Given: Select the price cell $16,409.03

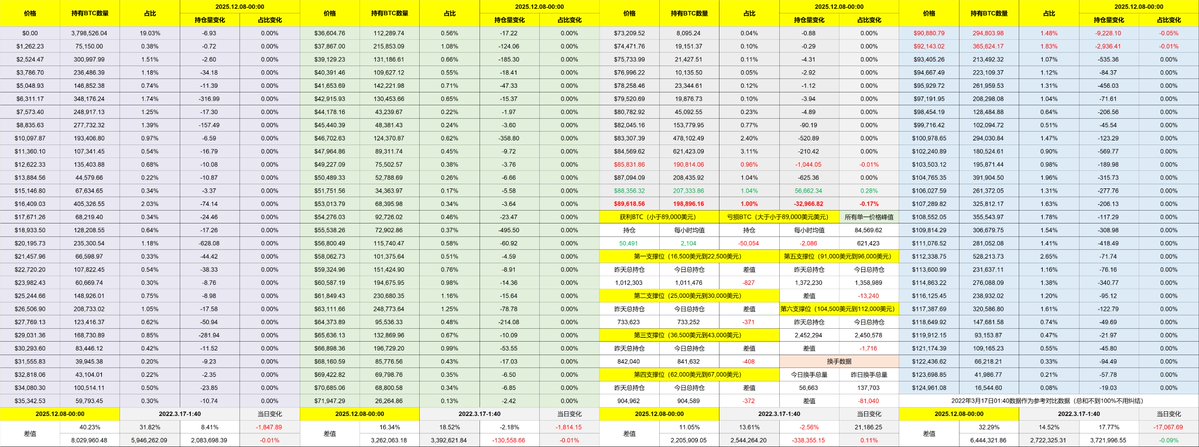Looking at the screenshot, I should [29, 205].
